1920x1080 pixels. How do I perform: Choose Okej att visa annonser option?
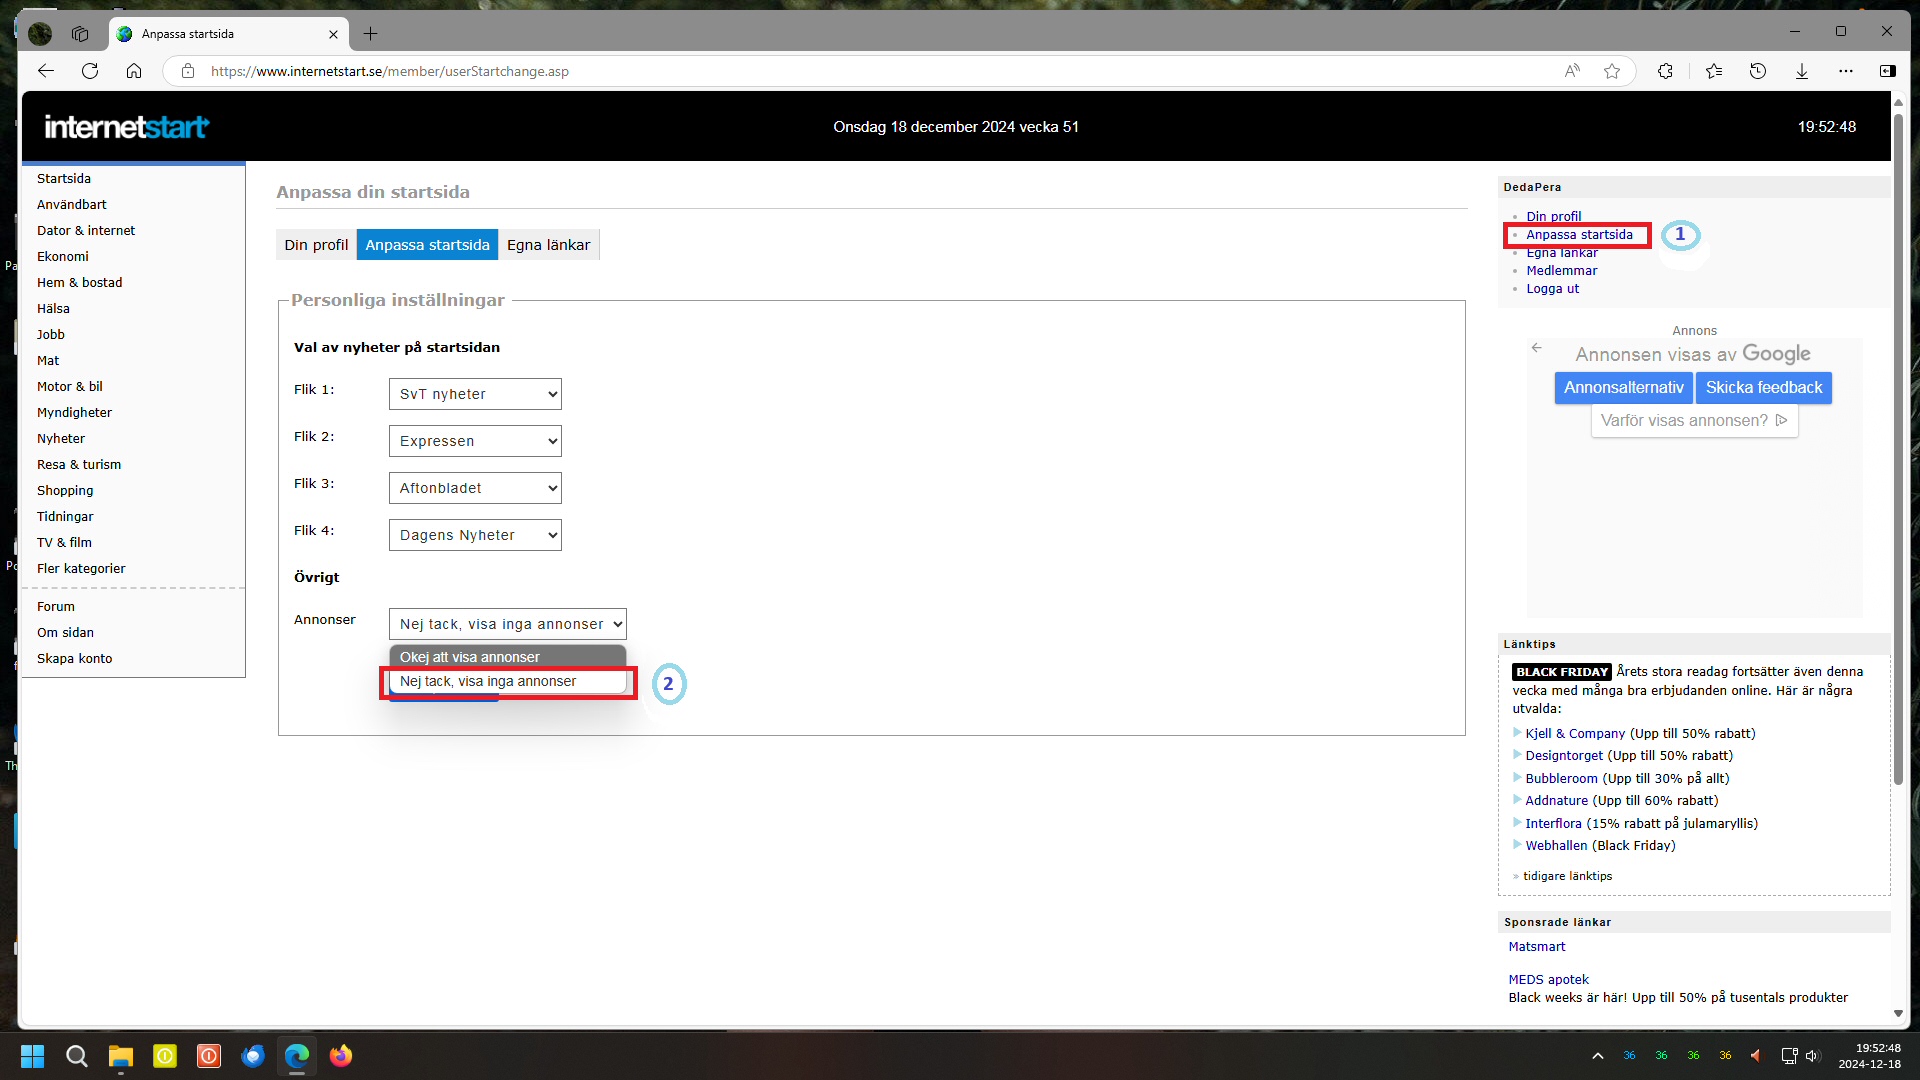click(508, 657)
